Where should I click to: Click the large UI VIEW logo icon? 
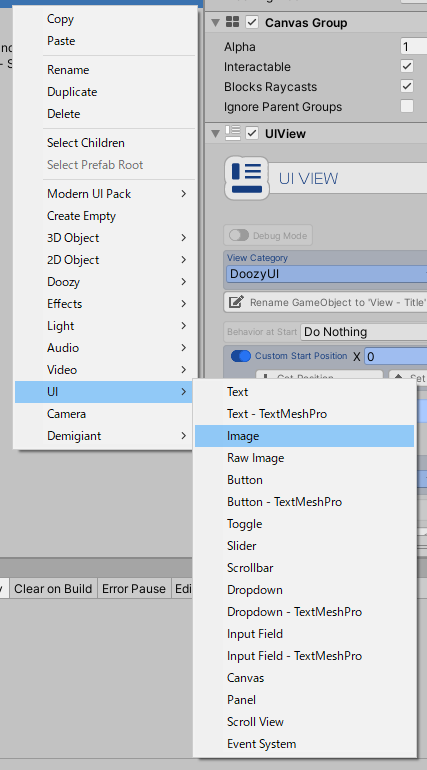tap(246, 178)
